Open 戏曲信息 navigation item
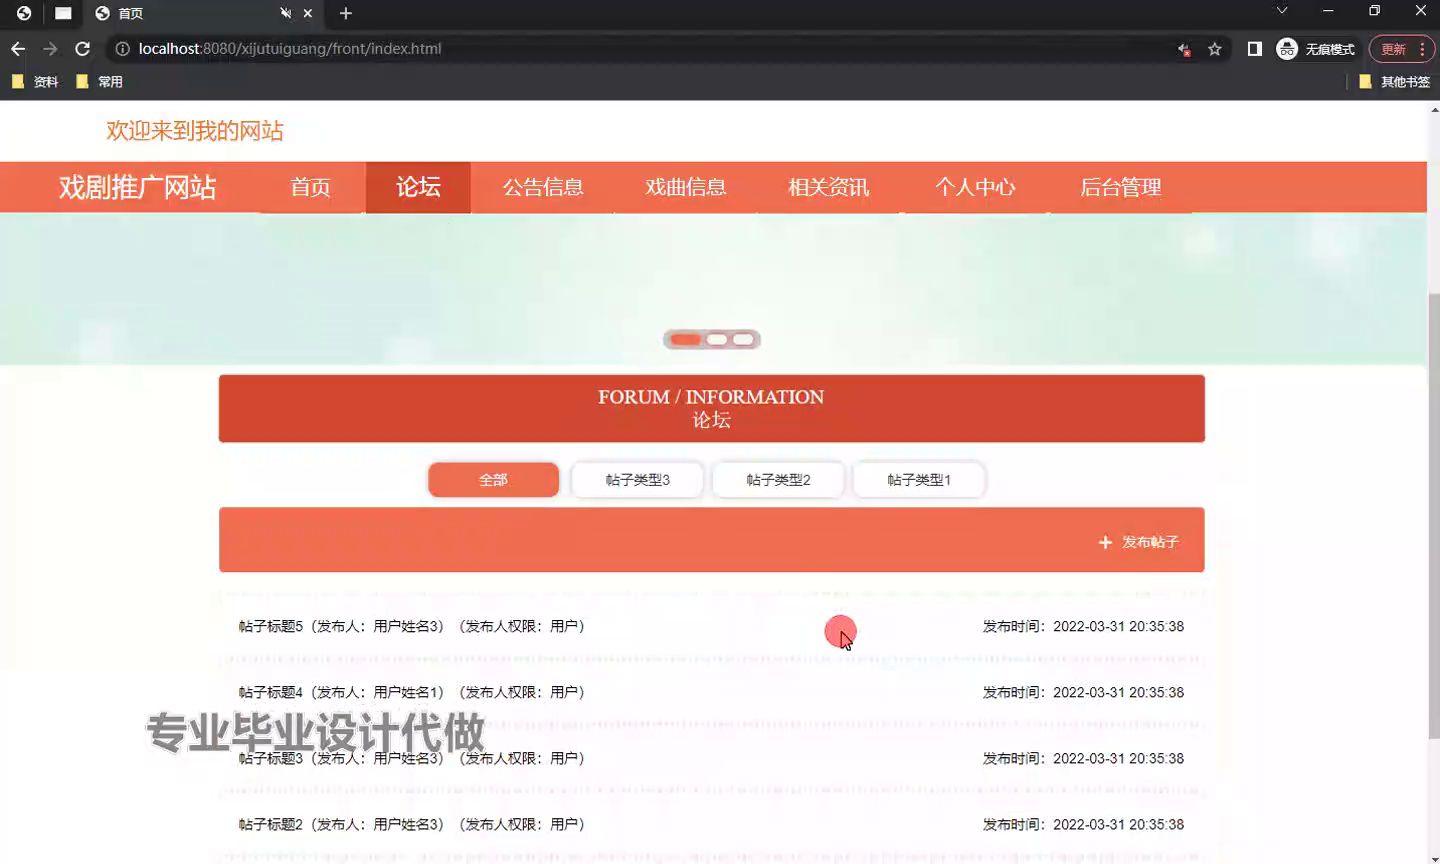 click(x=686, y=187)
